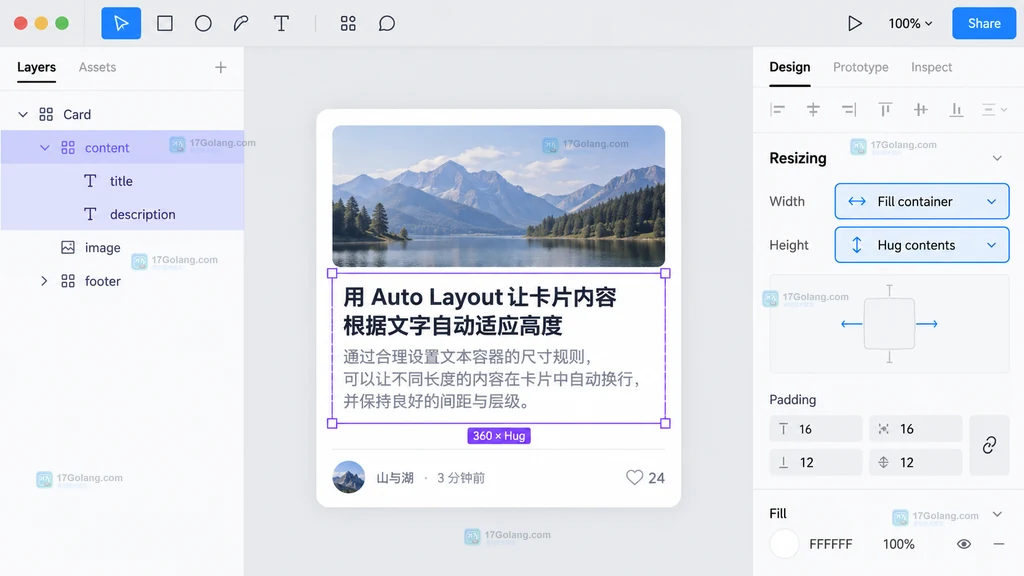Open Height Hug contents dropdown
Screen dimensions: 1024x576
click(921, 245)
